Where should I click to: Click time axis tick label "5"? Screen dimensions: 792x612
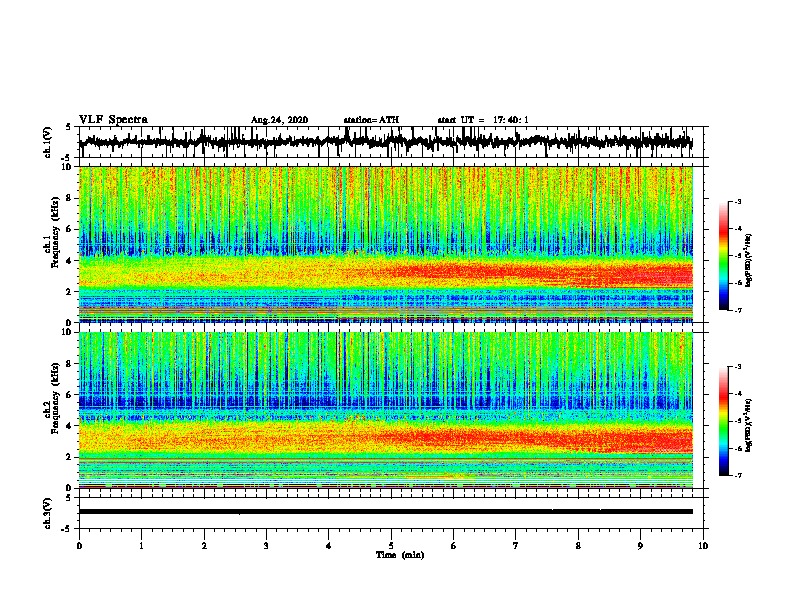[391, 546]
